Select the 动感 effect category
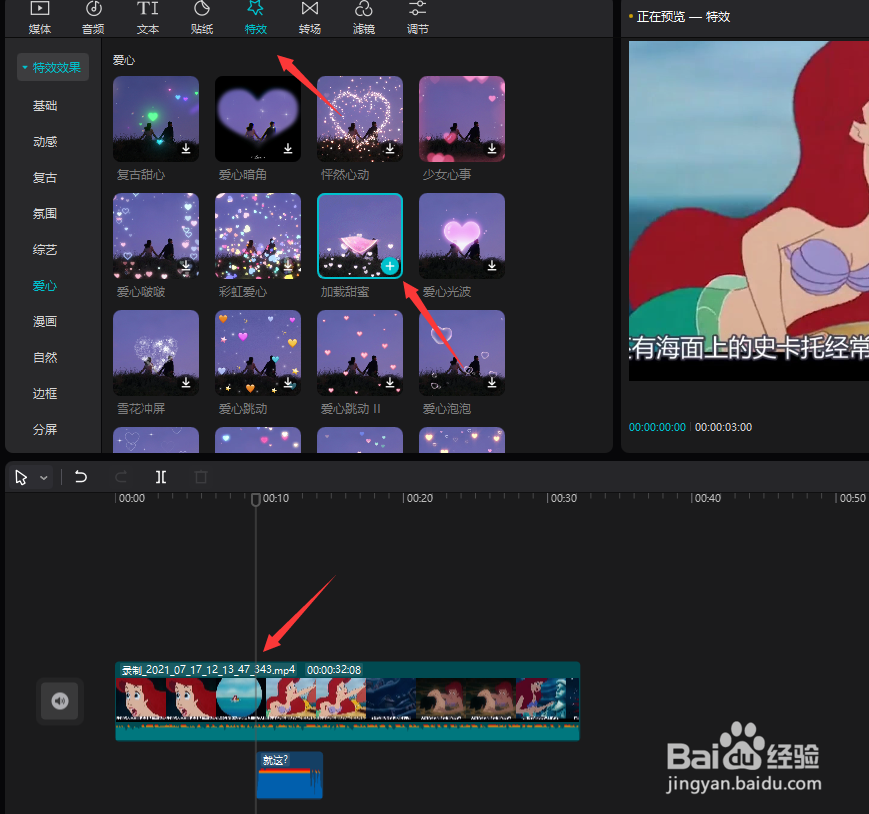The height and width of the screenshot is (814, 869). (45, 142)
